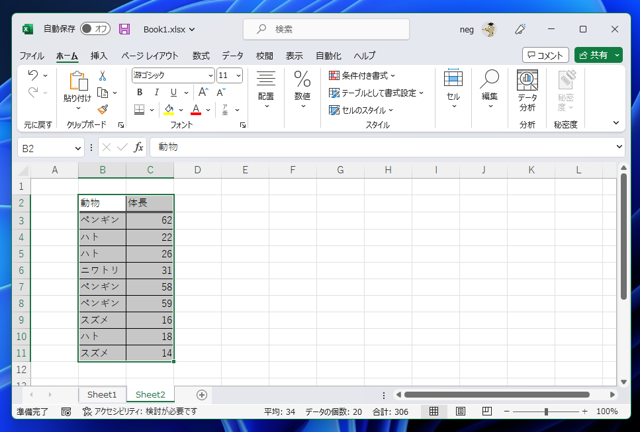This screenshot has height=432, width=640.
Task: Add a new sheet with plus button
Action: click(x=202, y=395)
